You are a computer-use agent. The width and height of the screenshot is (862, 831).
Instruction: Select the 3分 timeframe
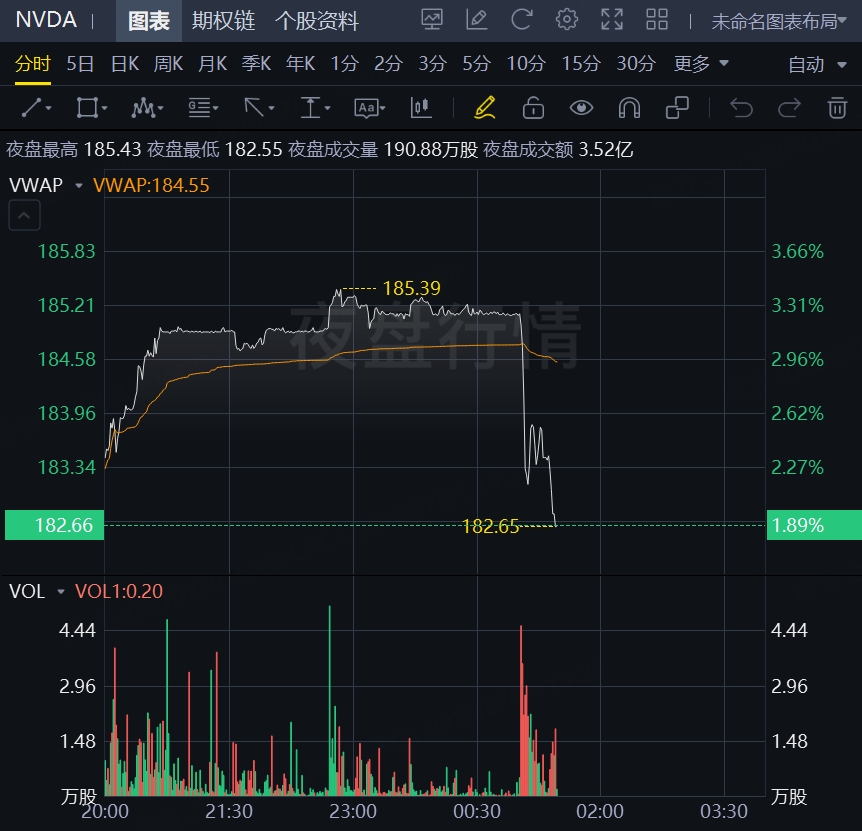point(433,64)
